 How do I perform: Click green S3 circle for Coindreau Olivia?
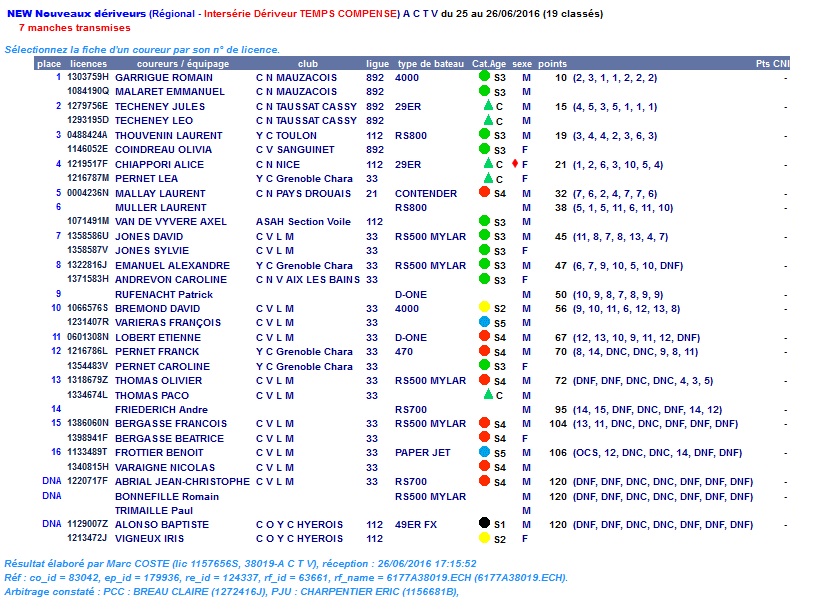(484, 149)
